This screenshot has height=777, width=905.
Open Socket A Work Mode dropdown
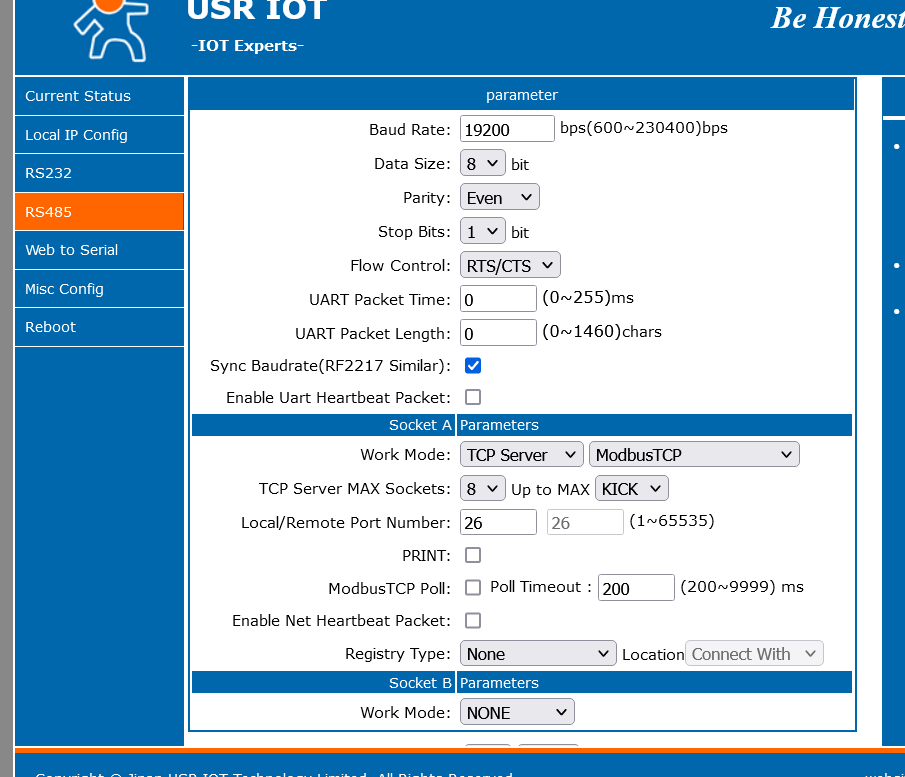coord(521,455)
